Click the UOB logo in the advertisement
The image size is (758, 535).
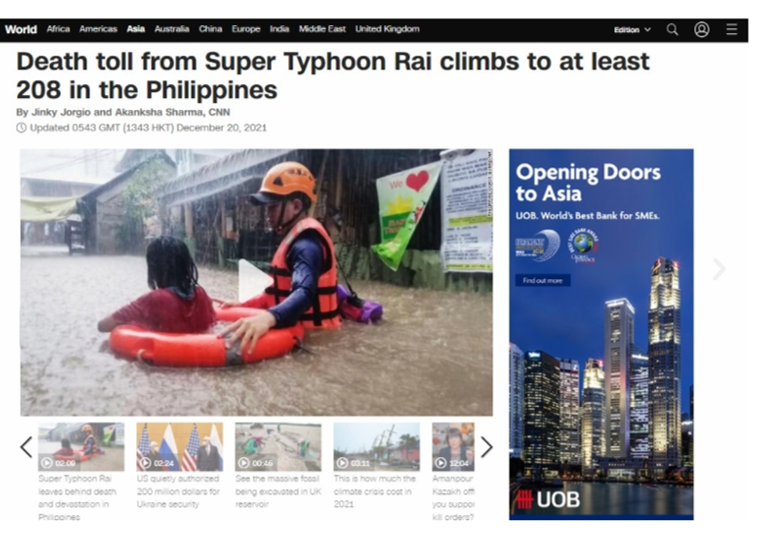(x=549, y=499)
